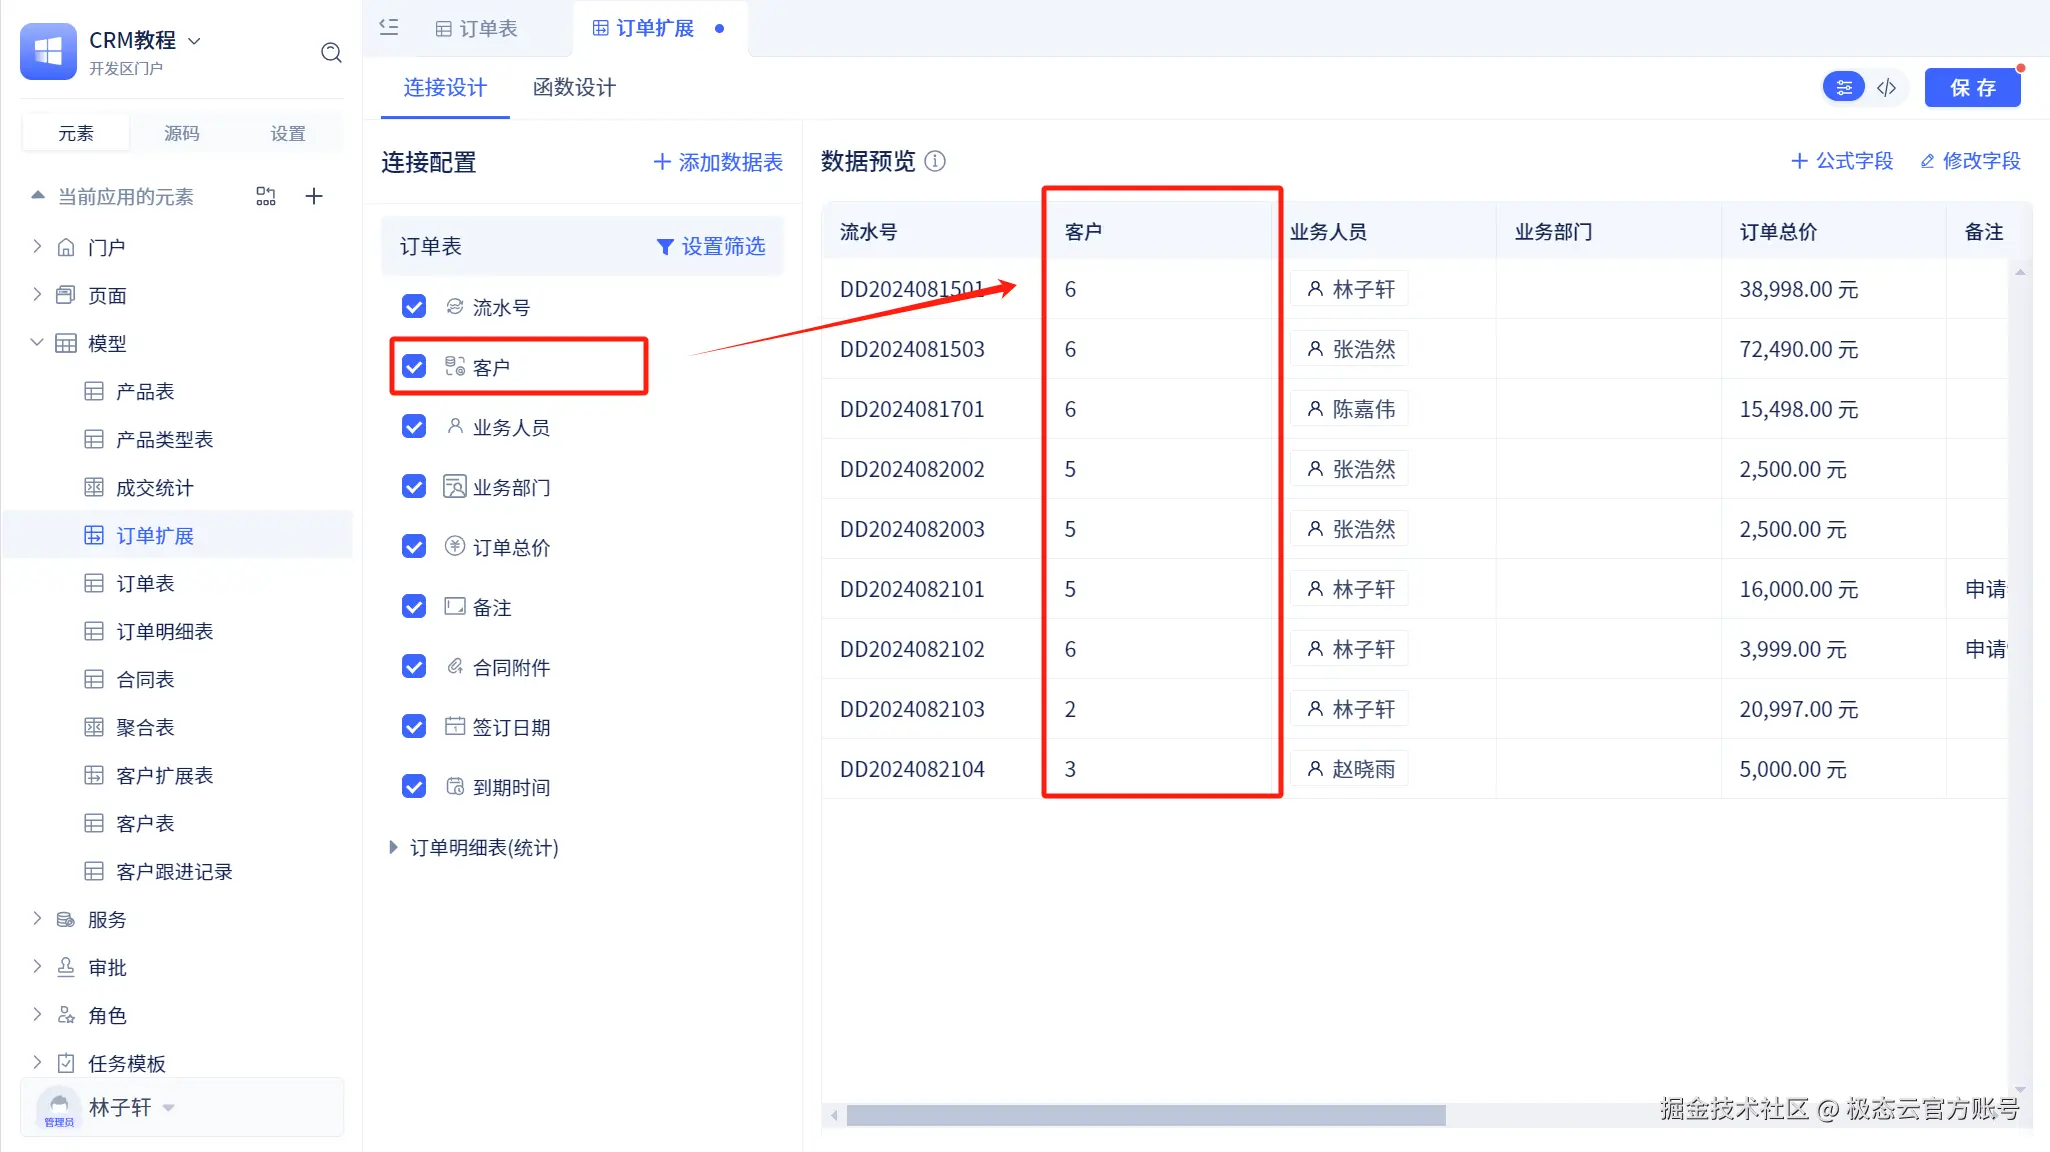Image resolution: width=2050 pixels, height=1152 pixels.
Task: Uncheck the 流水号 field checkbox
Action: [x=414, y=307]
